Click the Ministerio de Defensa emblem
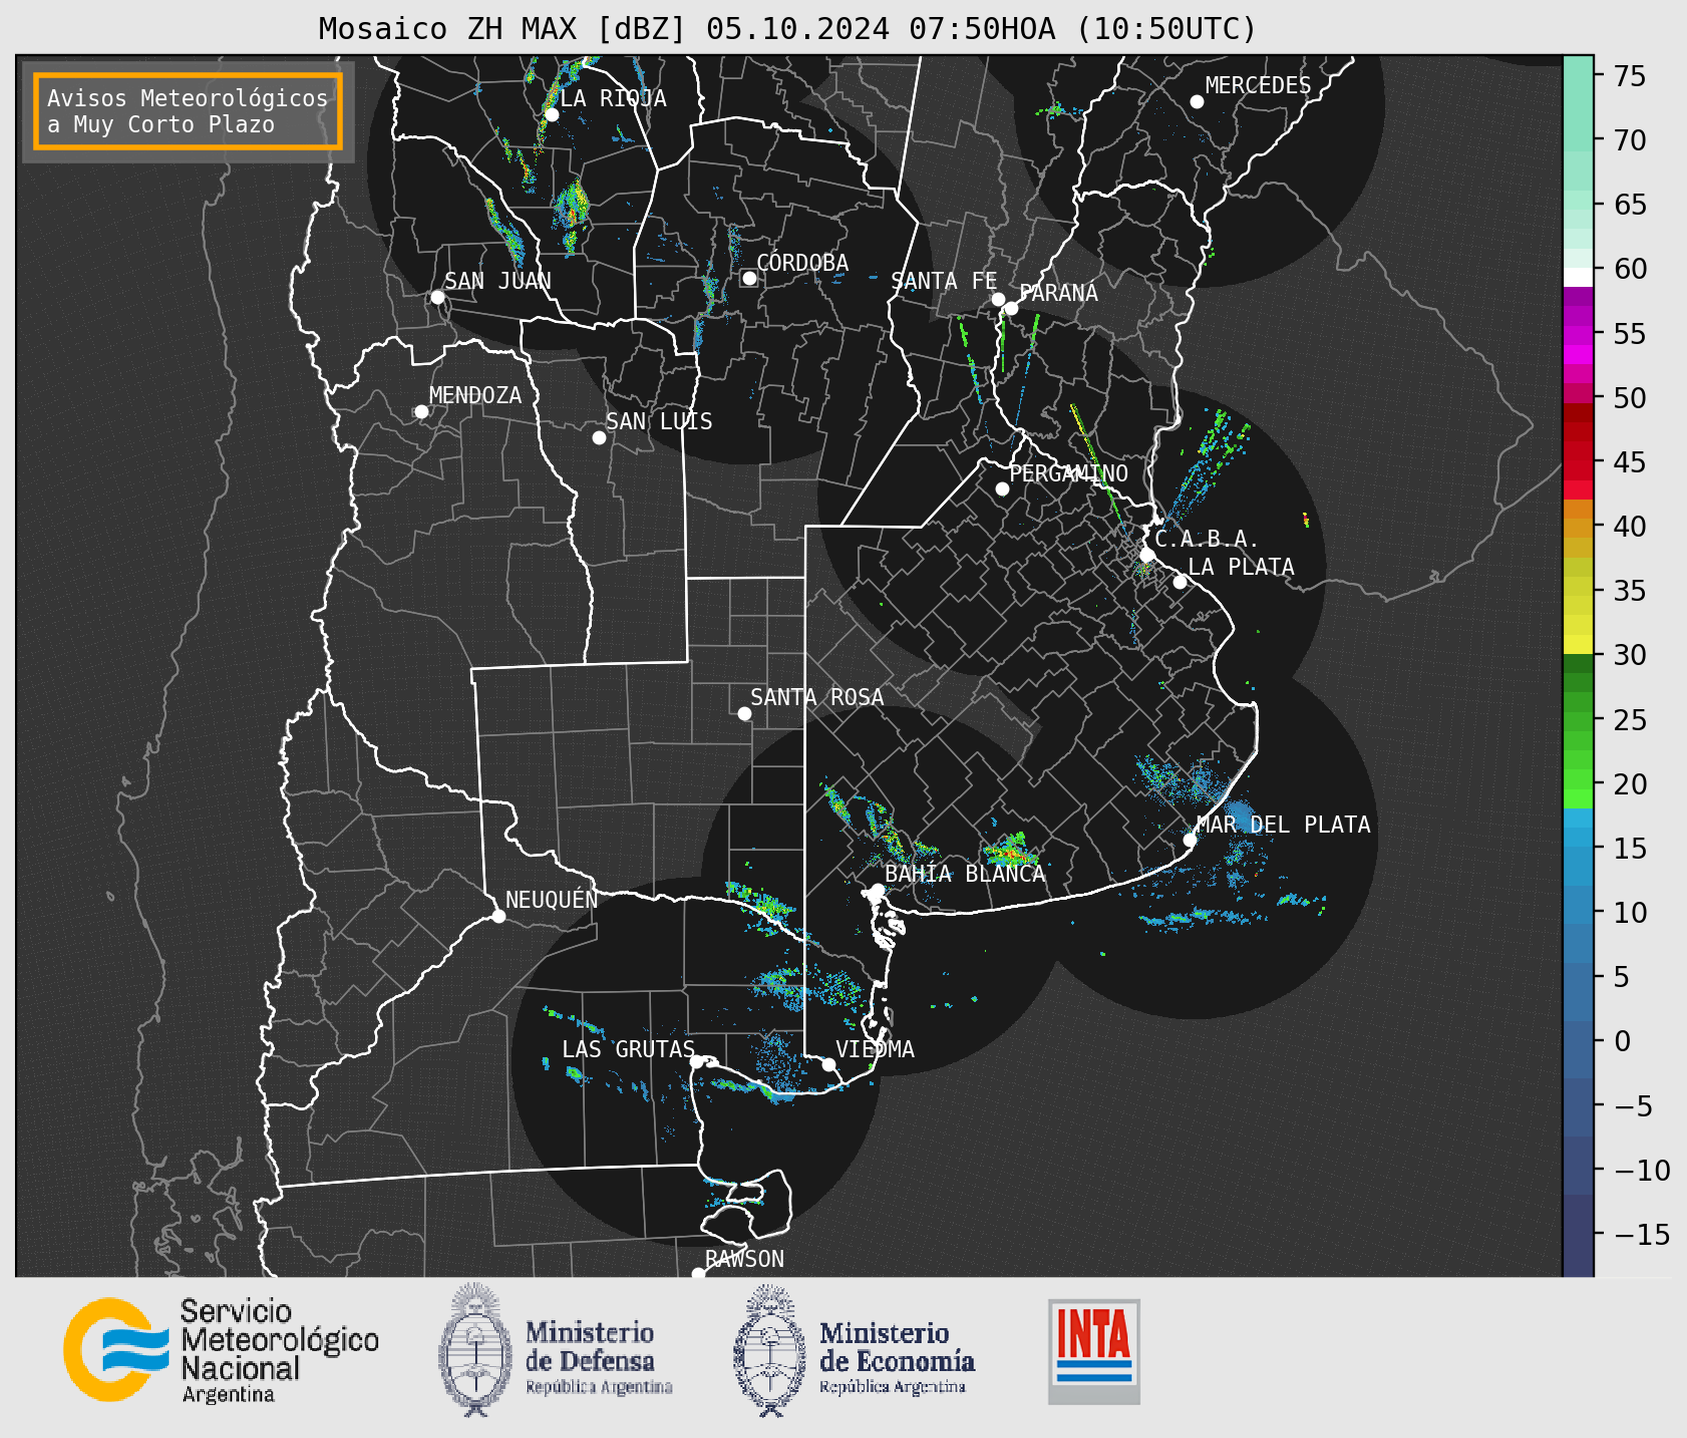The width and height of the screenshot is (1687, 1438). click(475, 1349)
